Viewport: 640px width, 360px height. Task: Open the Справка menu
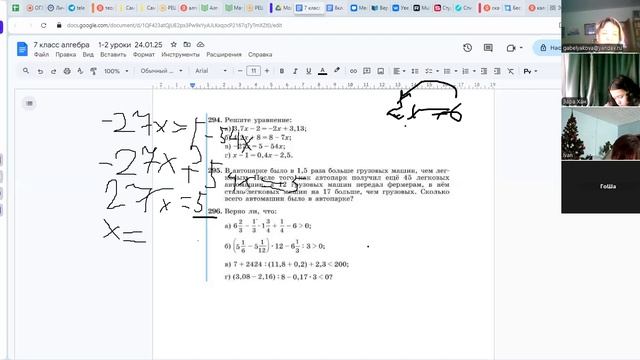(x=260, y=54)
